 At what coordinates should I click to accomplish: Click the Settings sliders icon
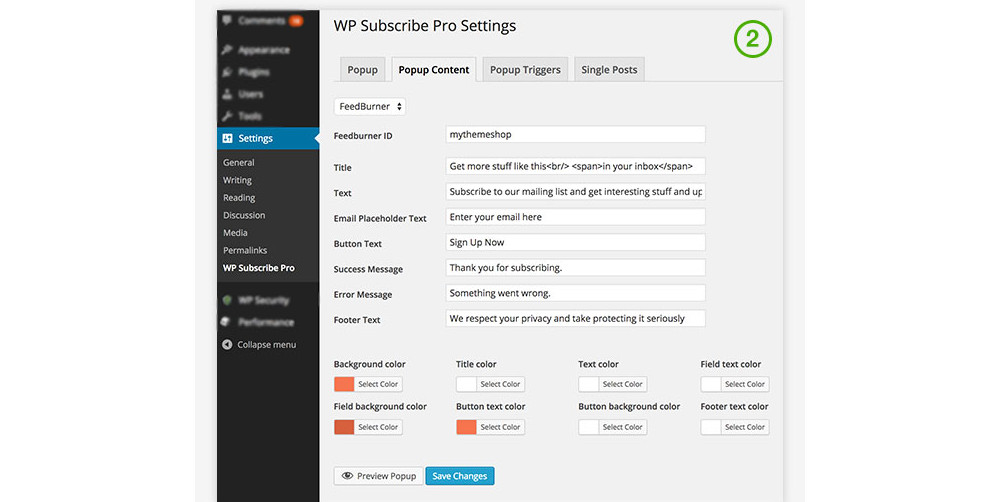pyautogui.click(x=227, y=138)
